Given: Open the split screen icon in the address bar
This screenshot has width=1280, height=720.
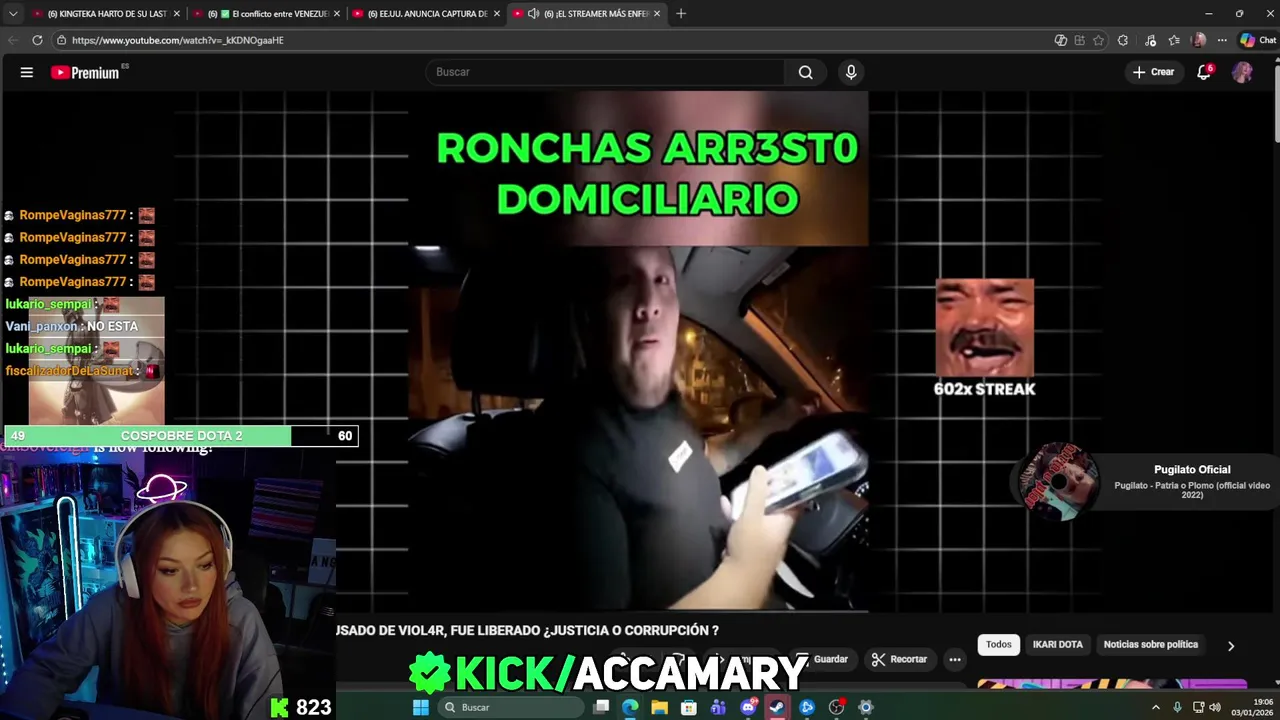Looking at the screenshot, I should (x=1079, y=40).
